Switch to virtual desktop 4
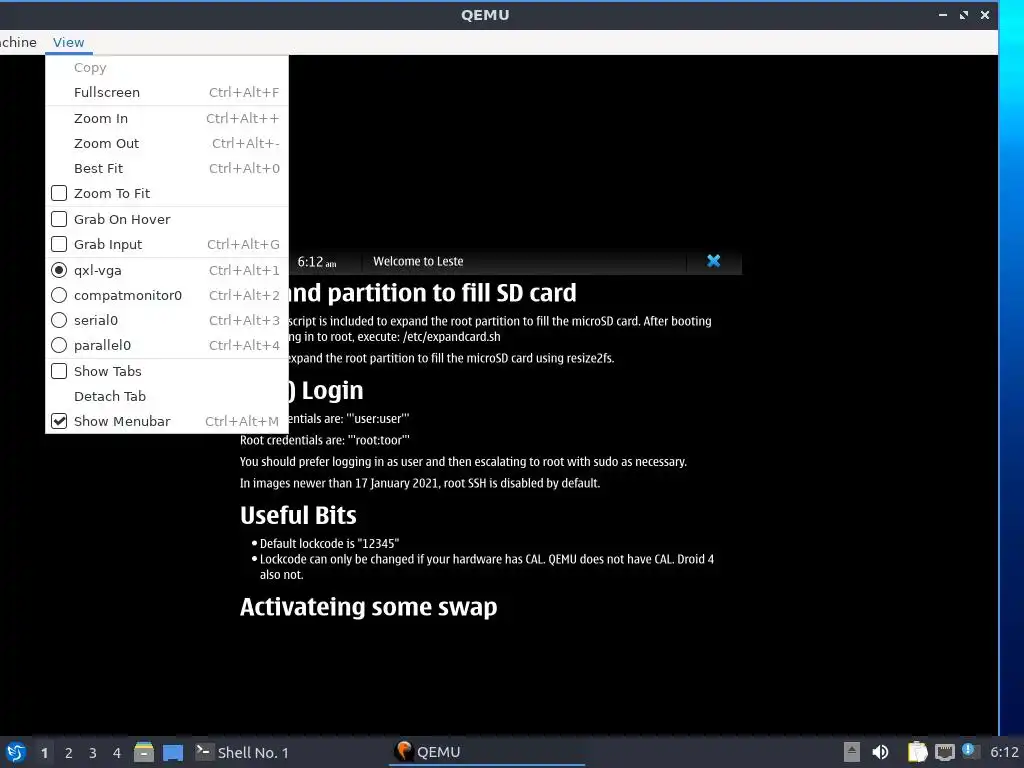Image resolution: width=1024 pixels, height=768 pixels. 117,753
